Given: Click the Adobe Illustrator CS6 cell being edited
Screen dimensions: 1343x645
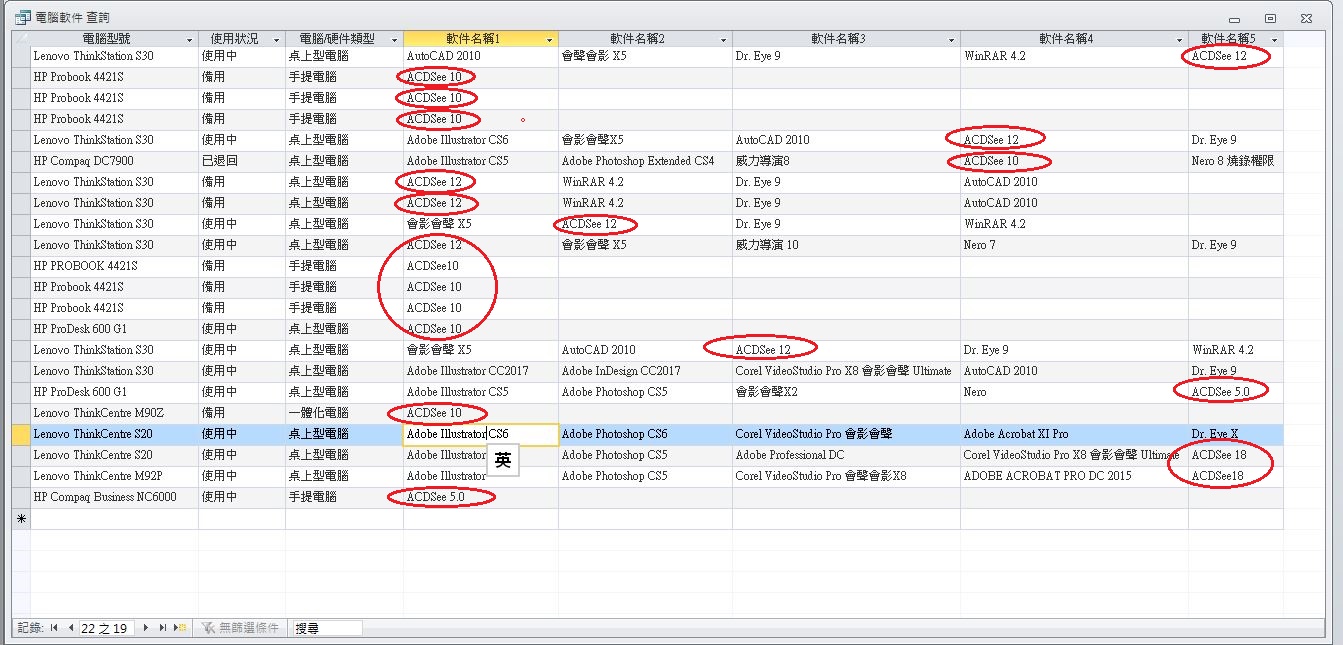Looking at the screenshot, I should (x=481, y=434).
